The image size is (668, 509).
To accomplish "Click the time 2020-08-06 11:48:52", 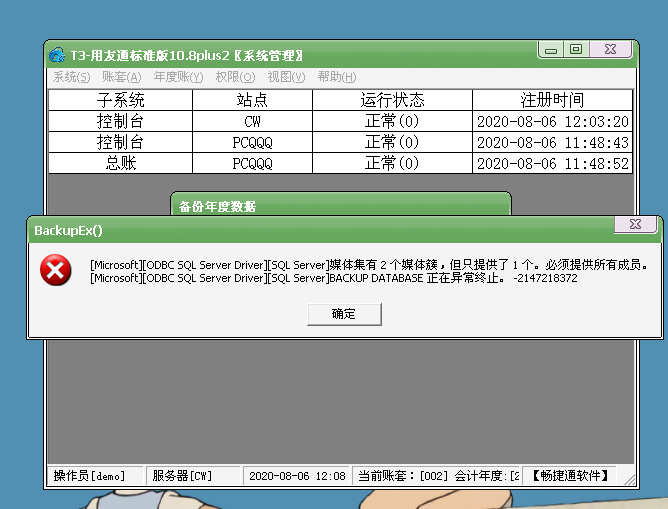I will (553, 164).
